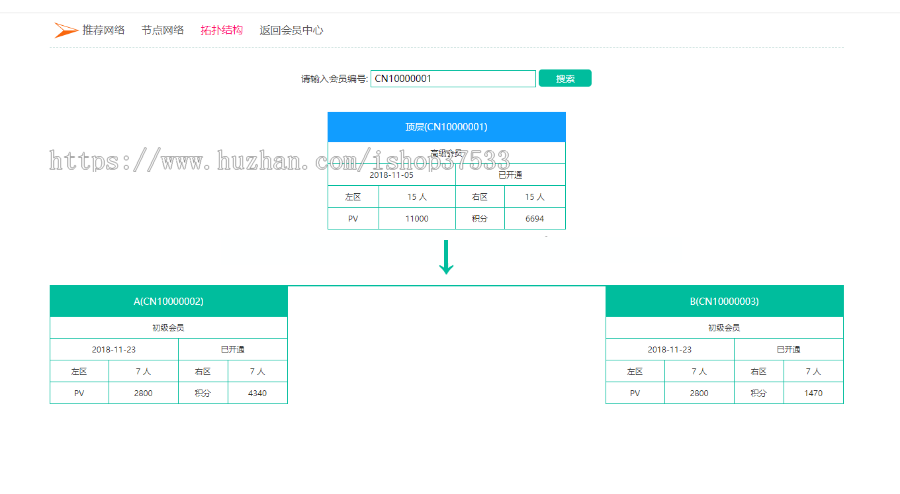Click 已开通 status in node A
Viewport: 900px width, 494px height.
[x=232, y=349]
